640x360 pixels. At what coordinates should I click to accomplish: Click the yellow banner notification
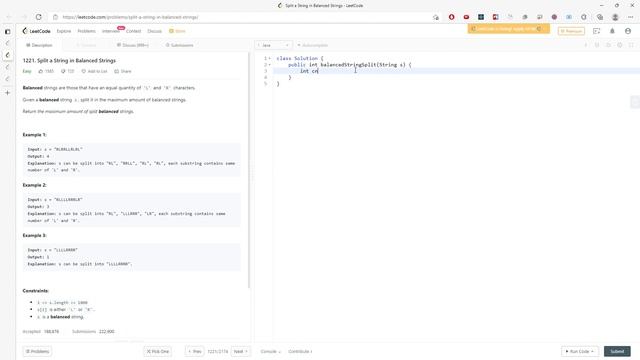(x=509, y=29)
